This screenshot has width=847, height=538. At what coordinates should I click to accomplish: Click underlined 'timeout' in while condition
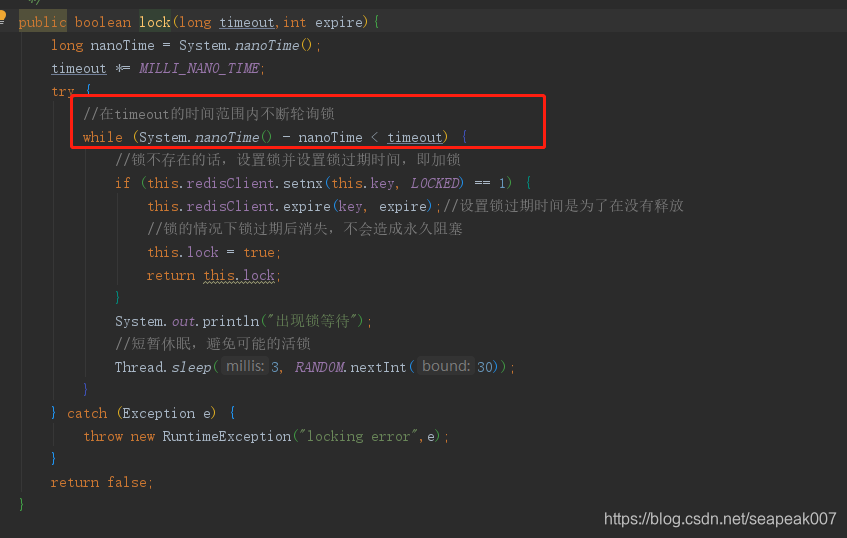(414, 138)
